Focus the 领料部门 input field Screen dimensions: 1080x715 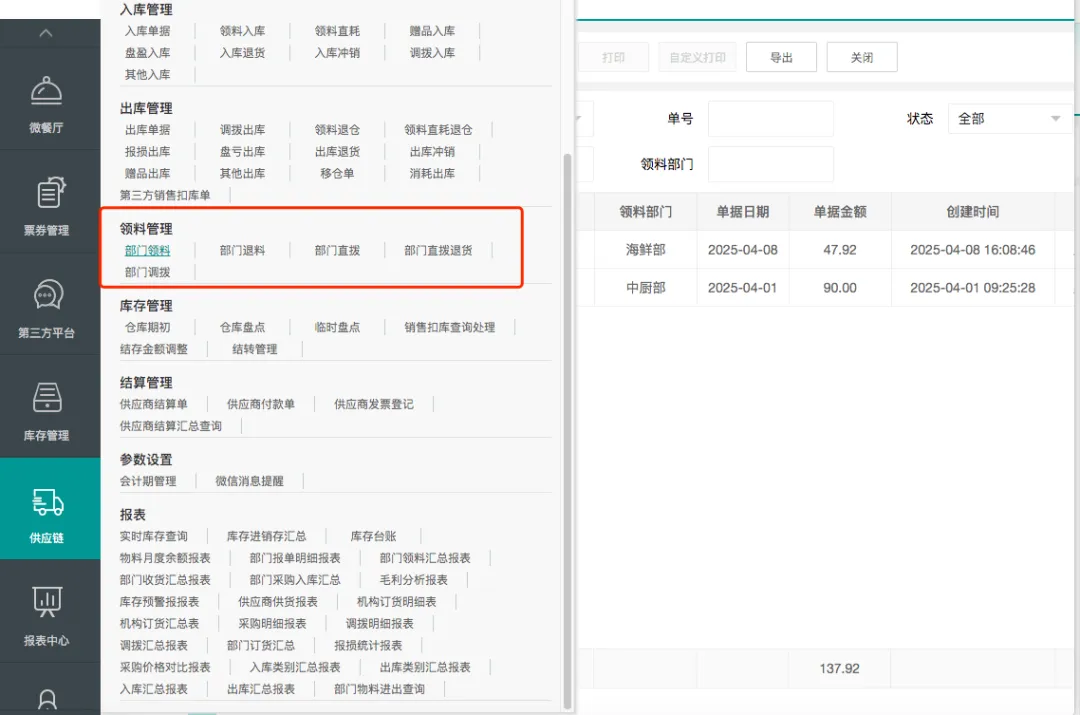770,164
